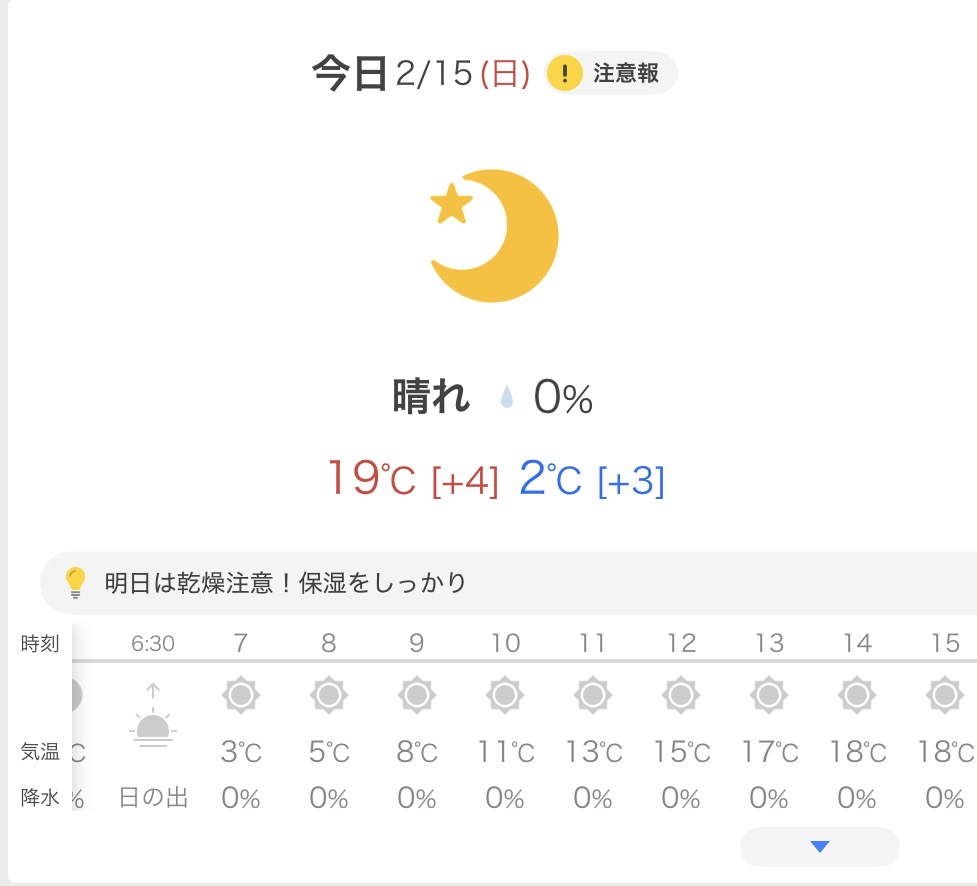Click the sun icon for 12 o'clock
Image resolution: width=977 pixels, height=886 pixels.
[x=681, y=693]
